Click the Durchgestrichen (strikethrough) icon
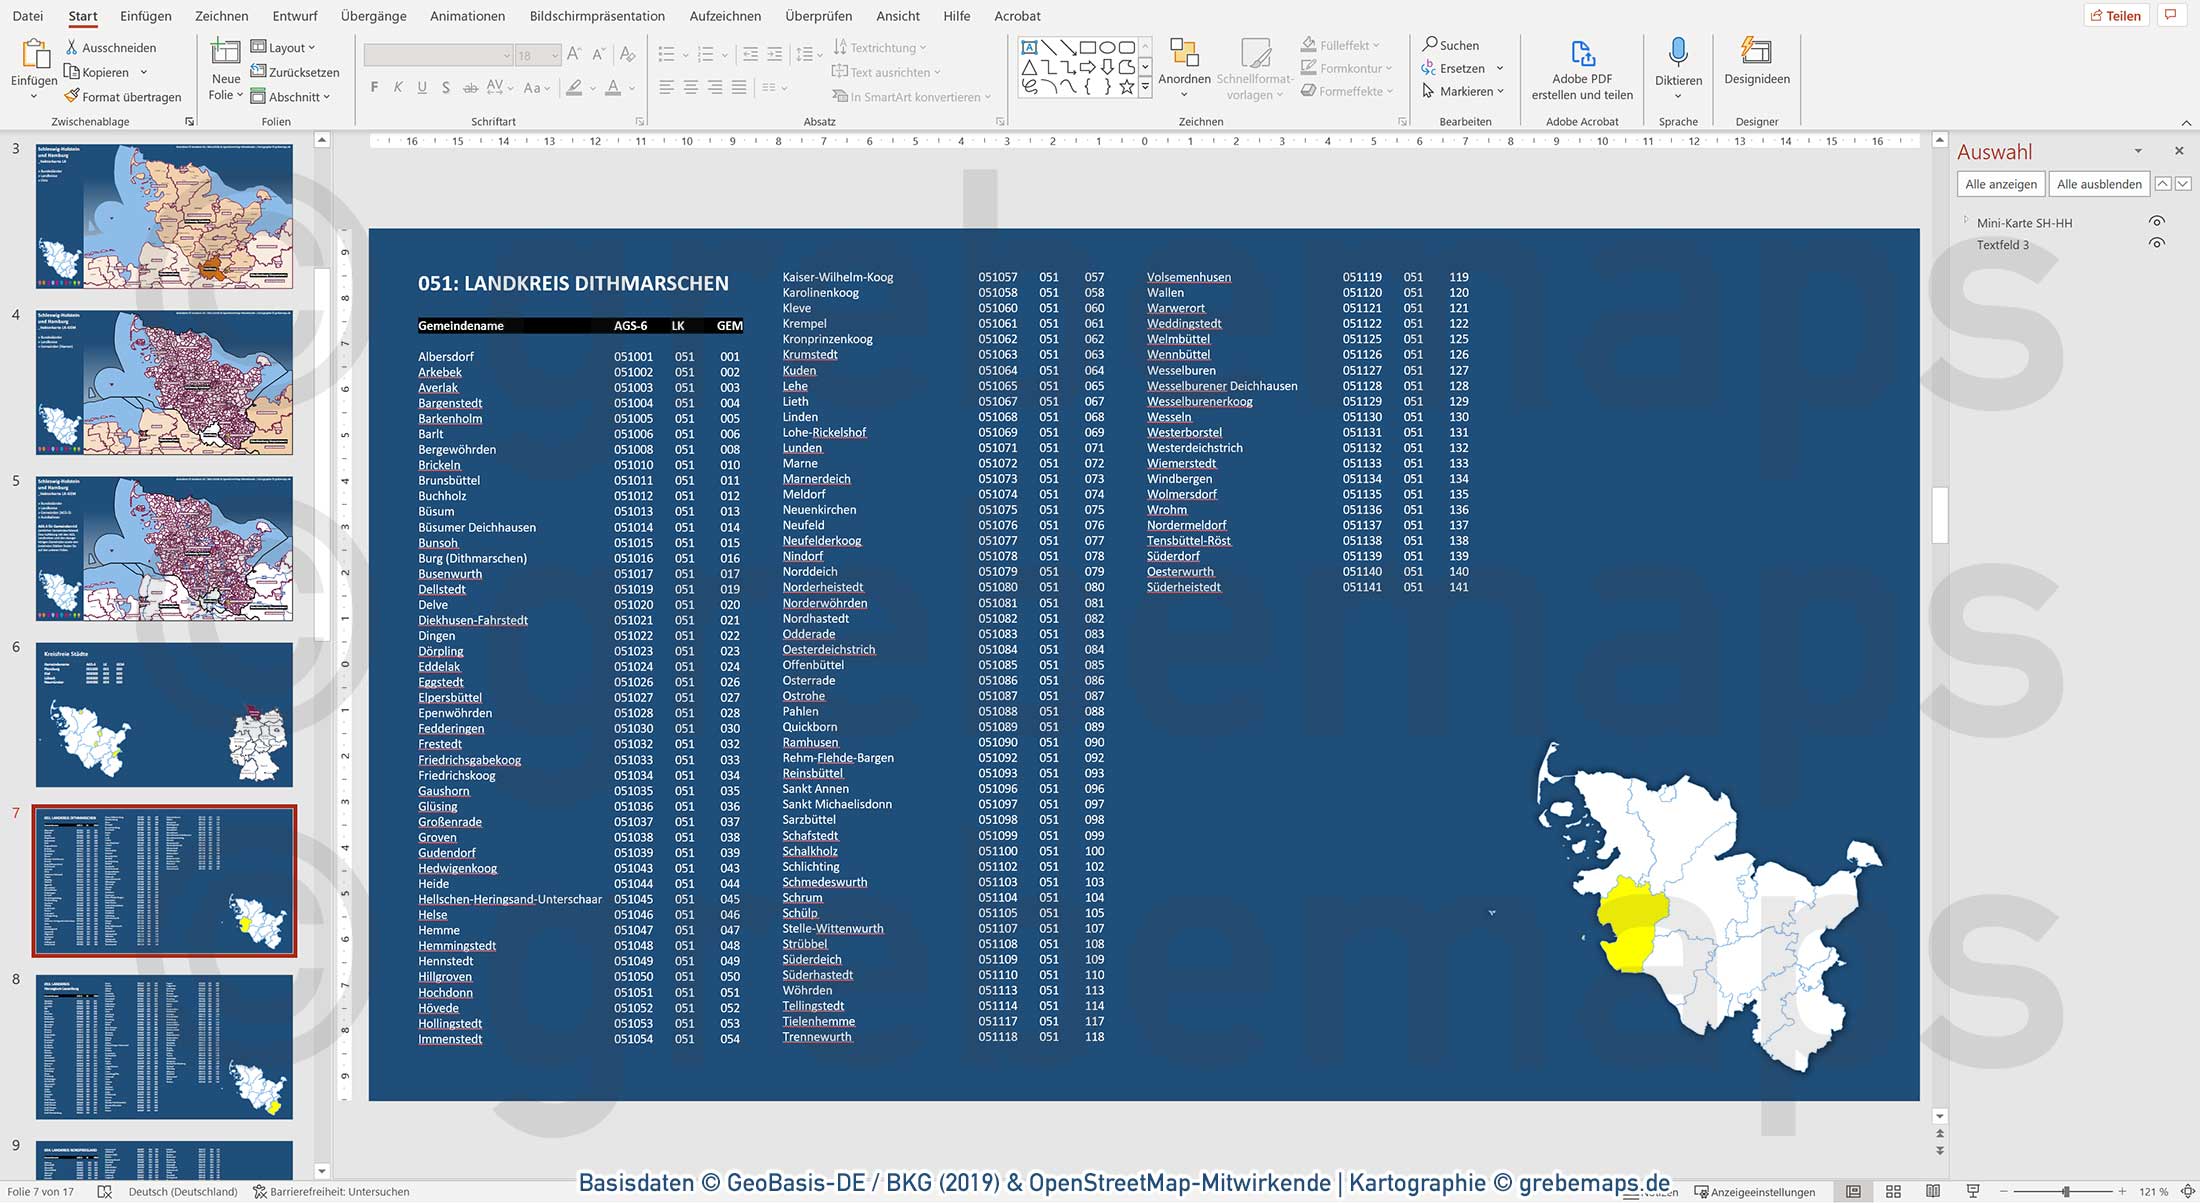 [x=470, y=88]
